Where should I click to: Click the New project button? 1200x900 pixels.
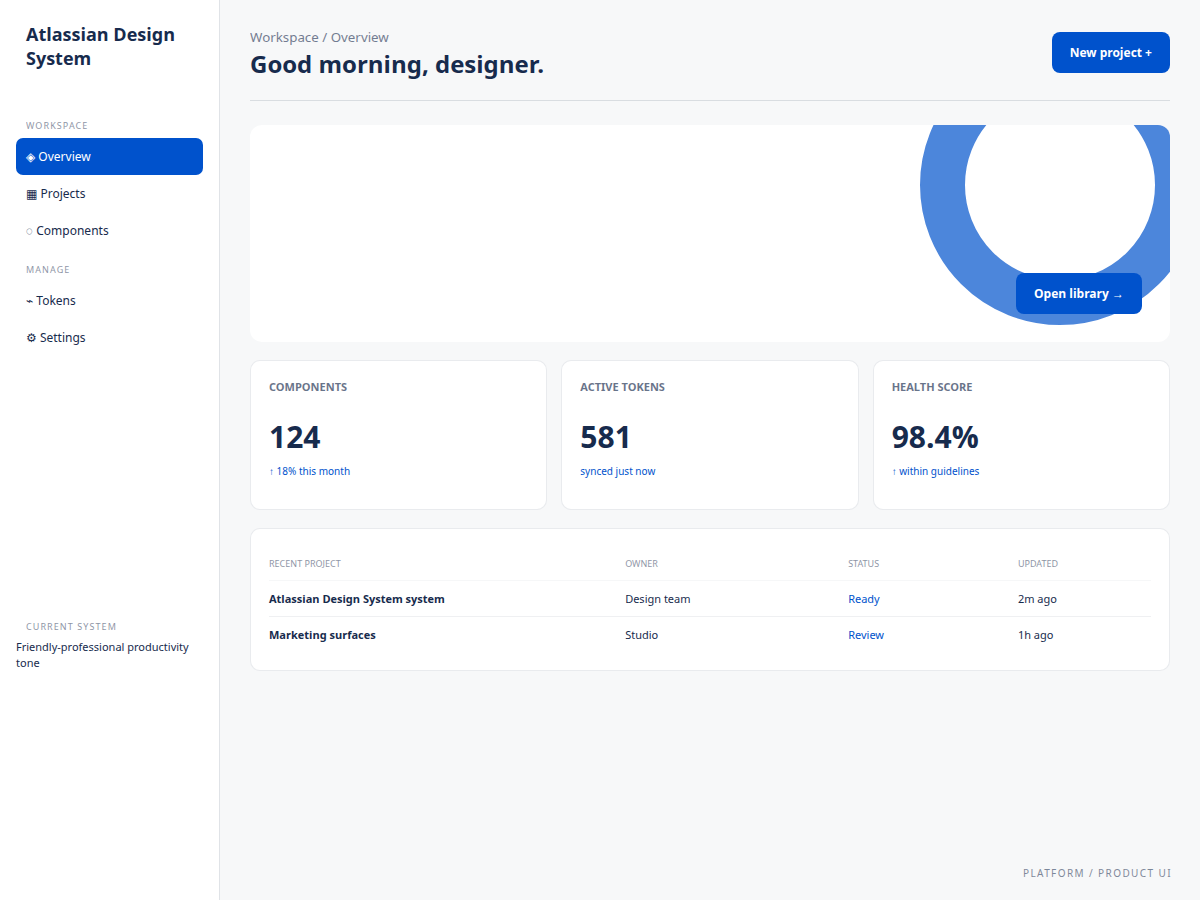click(1111, 52)
